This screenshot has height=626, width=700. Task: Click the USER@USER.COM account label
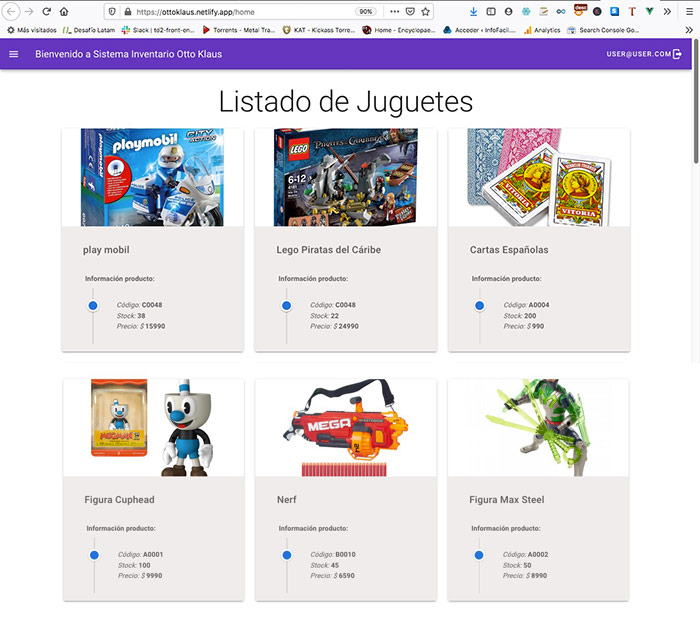coord(639,54)
